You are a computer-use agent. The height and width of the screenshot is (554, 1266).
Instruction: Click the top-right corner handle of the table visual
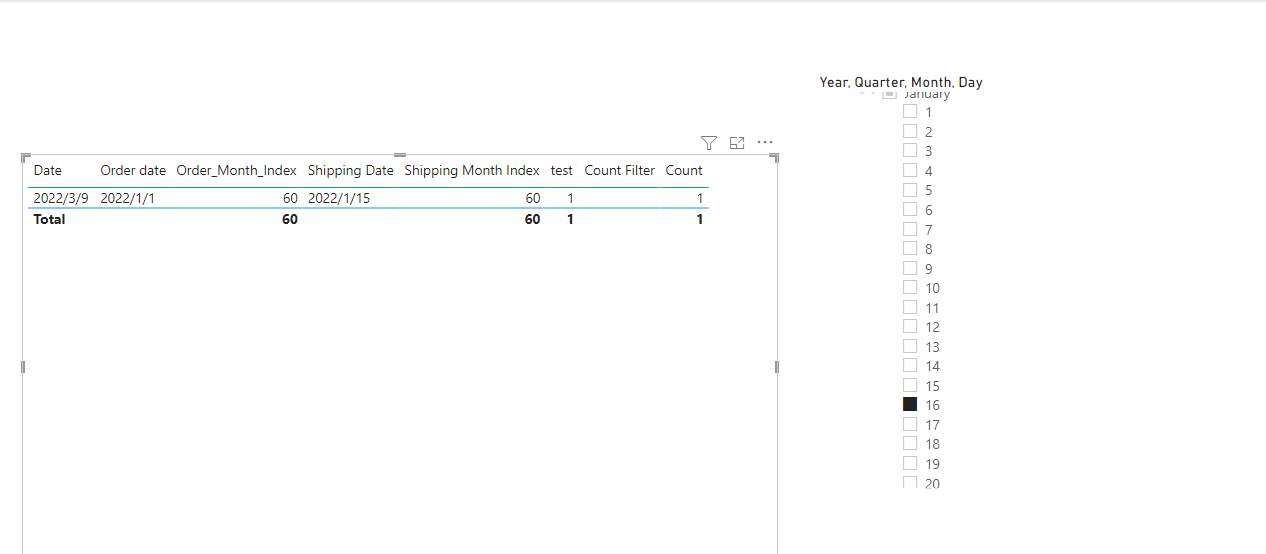click(x=775, y=158)
